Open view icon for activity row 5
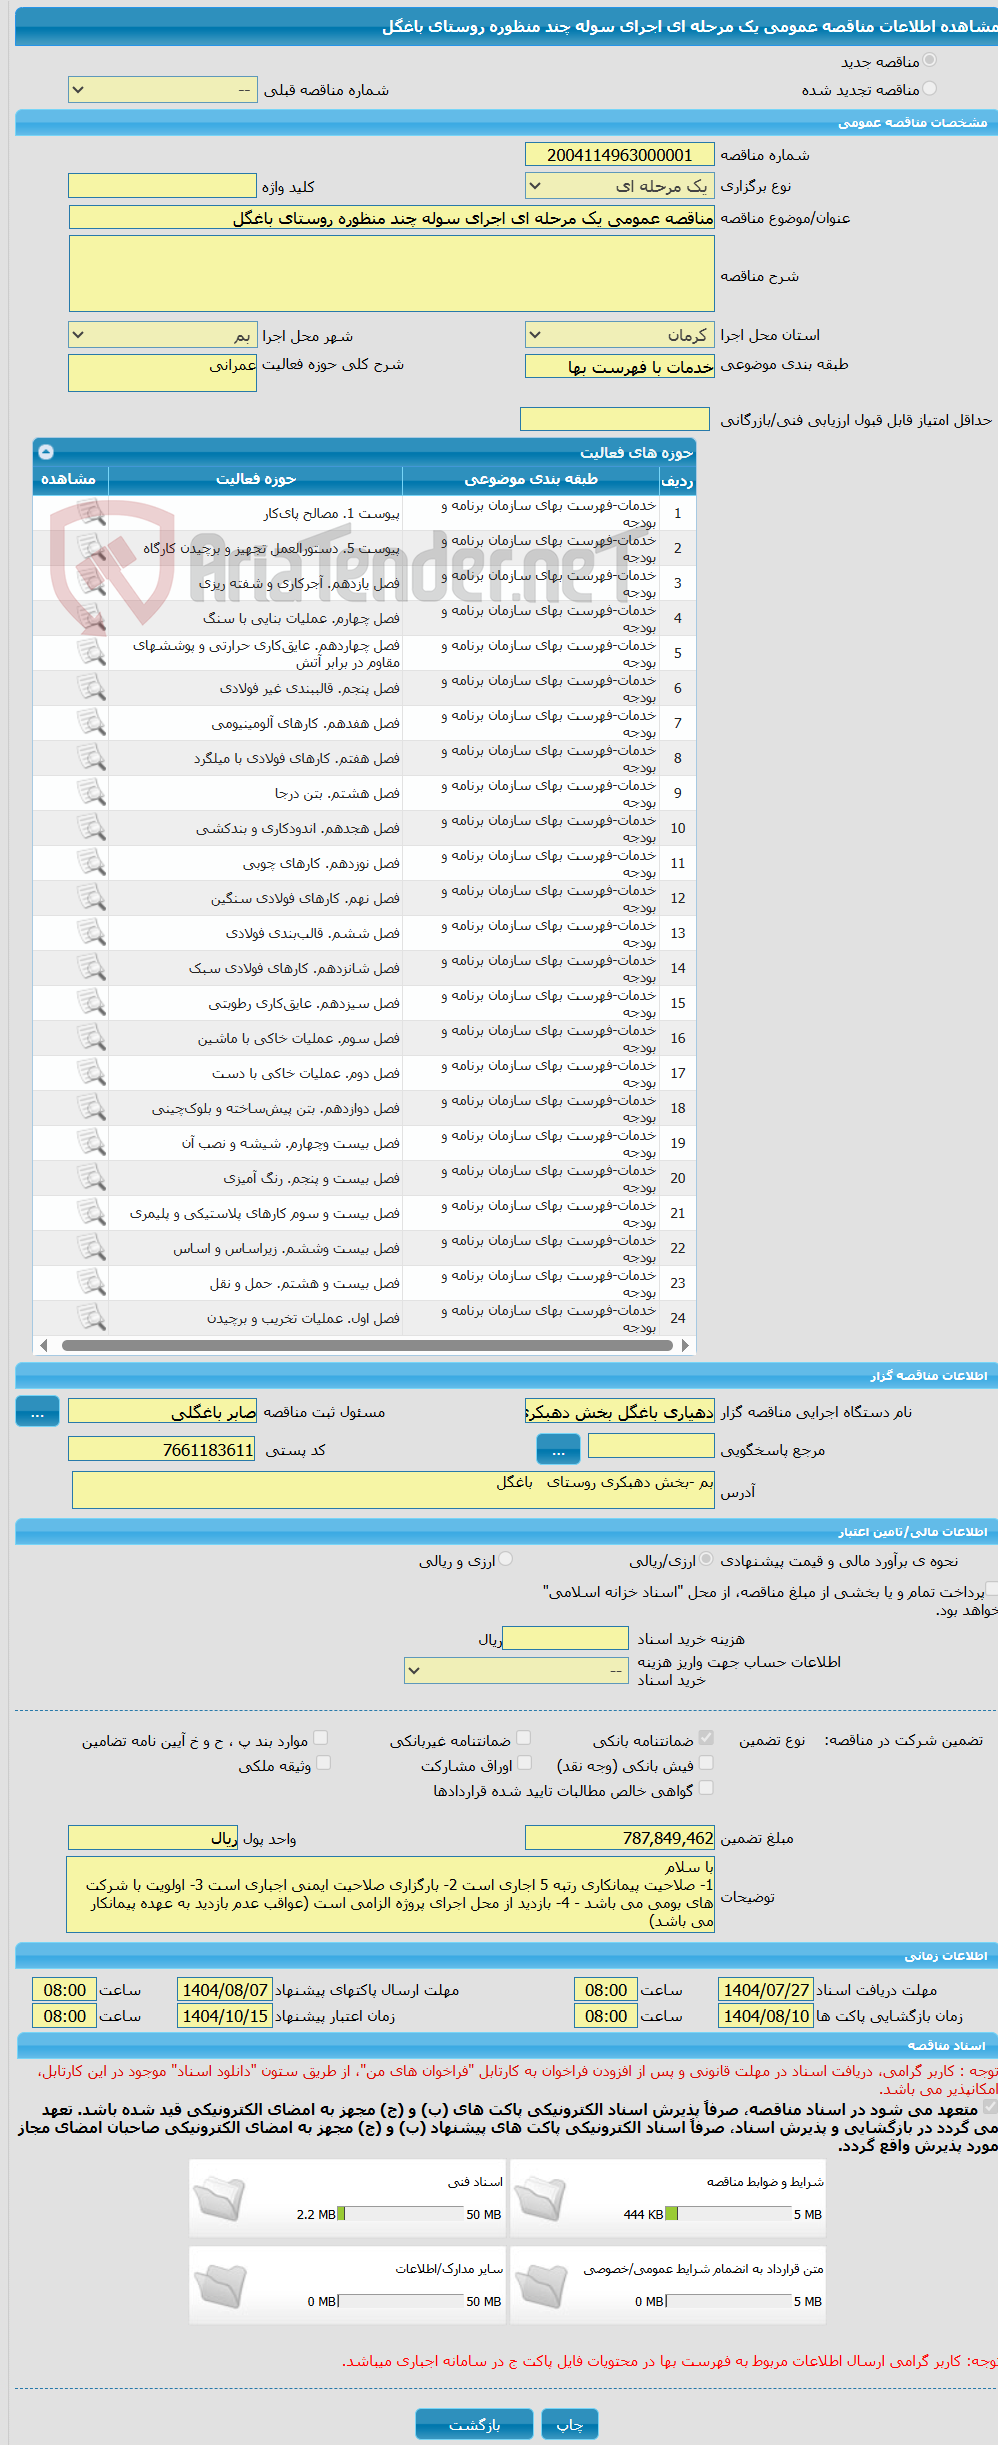 tap(91, 653)
